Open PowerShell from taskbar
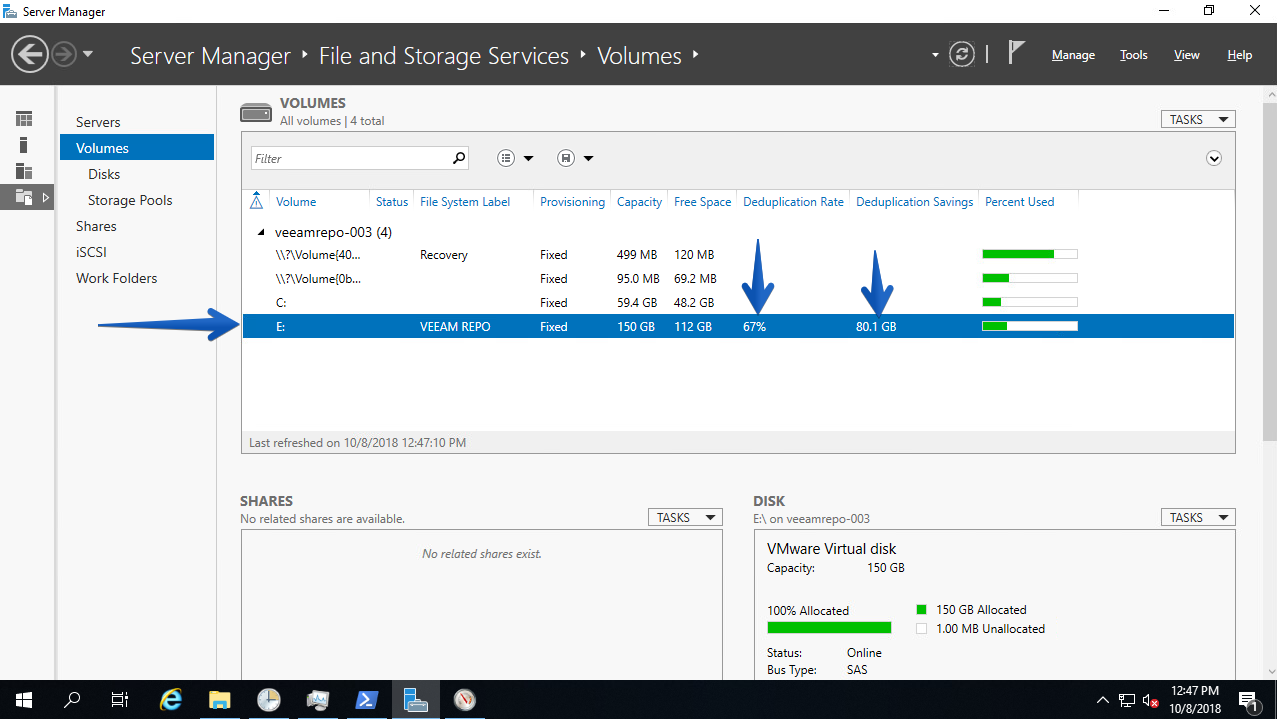This screenshot has height=719, width=1277. point(366,700)
